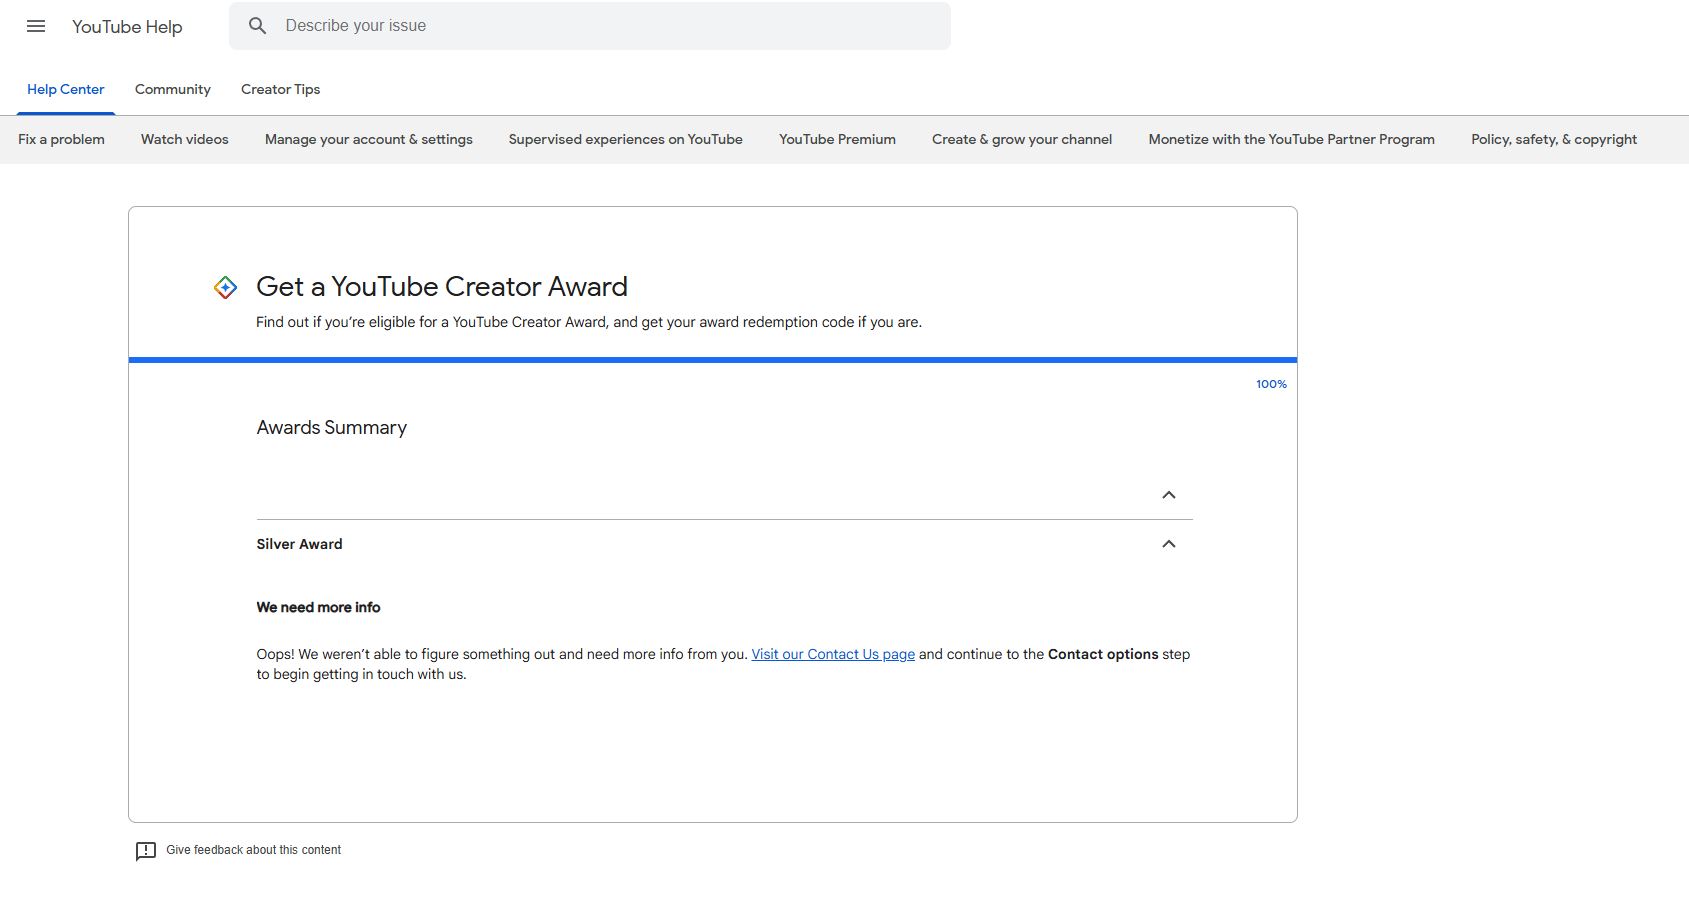The image size is (1689, 906).
Task: Open Create & grow your channel
Action: point(1021,139)
